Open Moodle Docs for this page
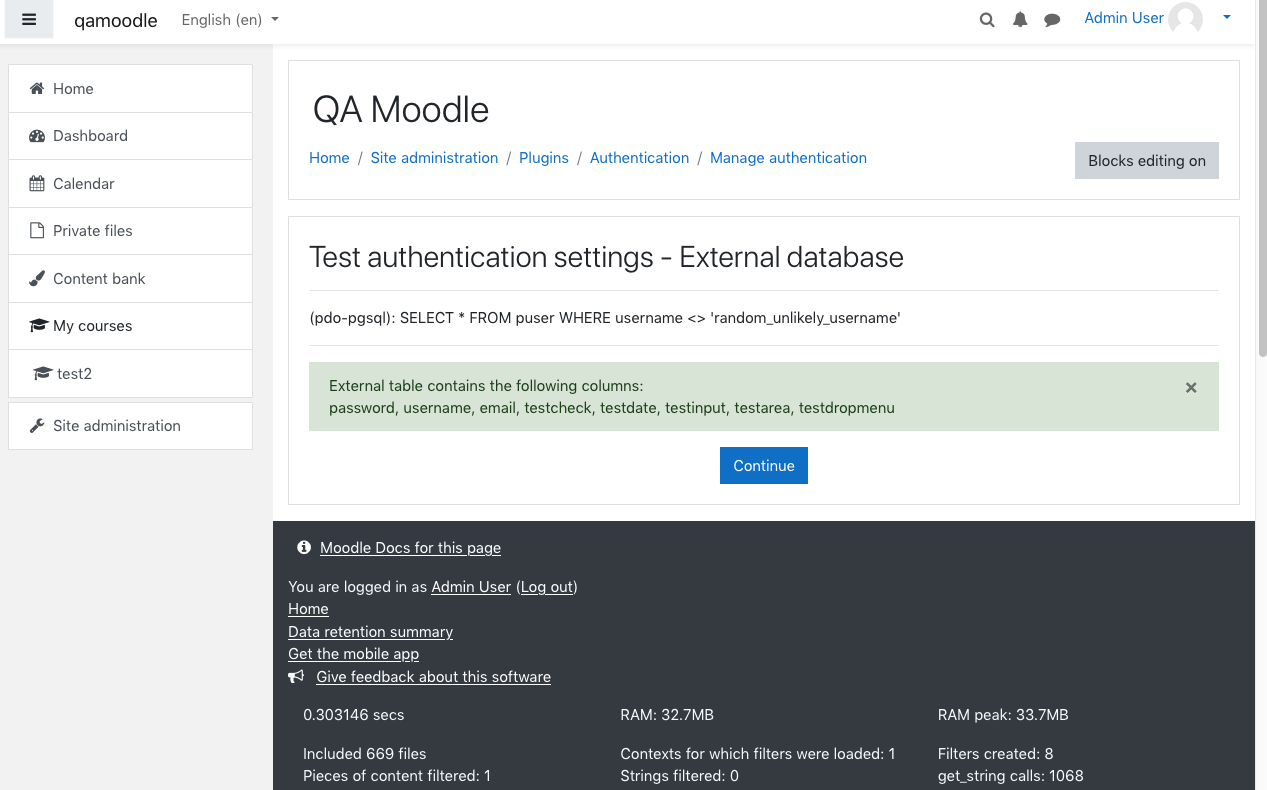1267x790 pixels. [x=410, y=548]
